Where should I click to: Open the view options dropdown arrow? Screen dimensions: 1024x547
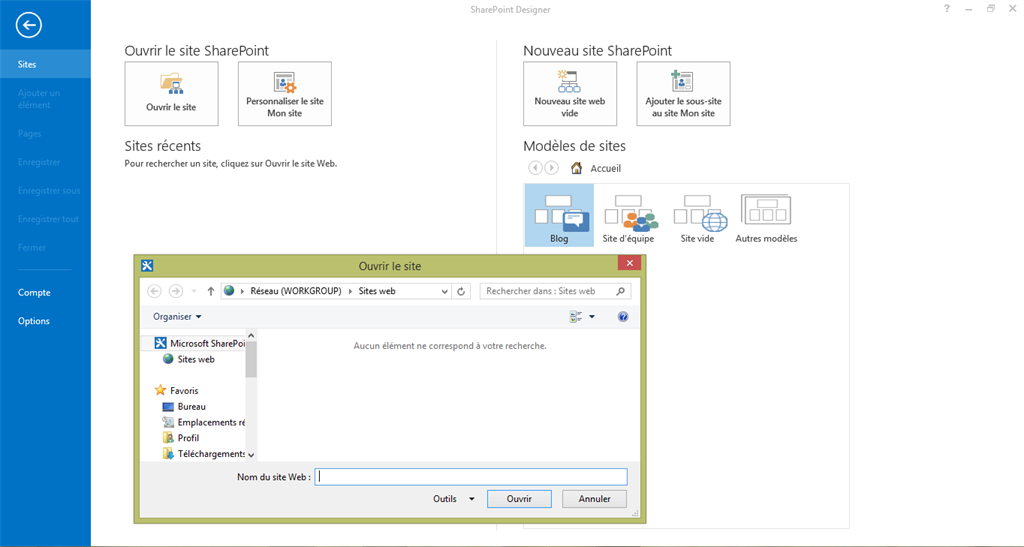pos(592,317)
